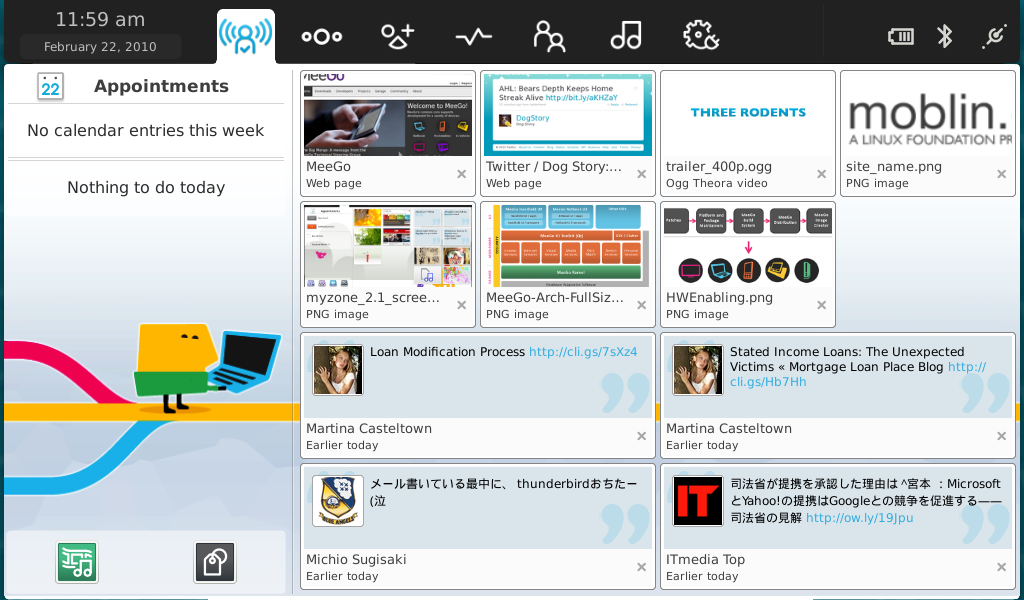The height and width of the screenshot is (600, 1024).
Task: Remove the myzone_2.1 screenshot item
Action: click(x=462, y=305)
